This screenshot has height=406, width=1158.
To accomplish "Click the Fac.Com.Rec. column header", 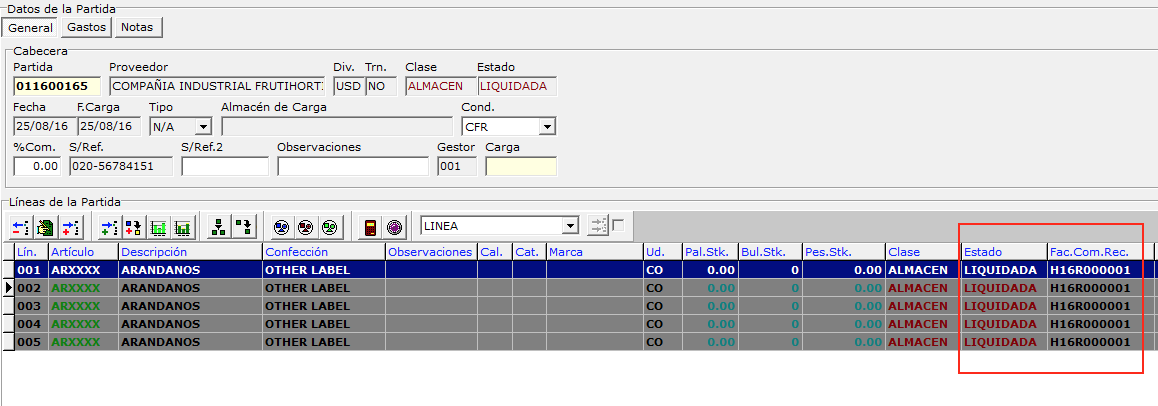I will click(x=1098, y=252).
